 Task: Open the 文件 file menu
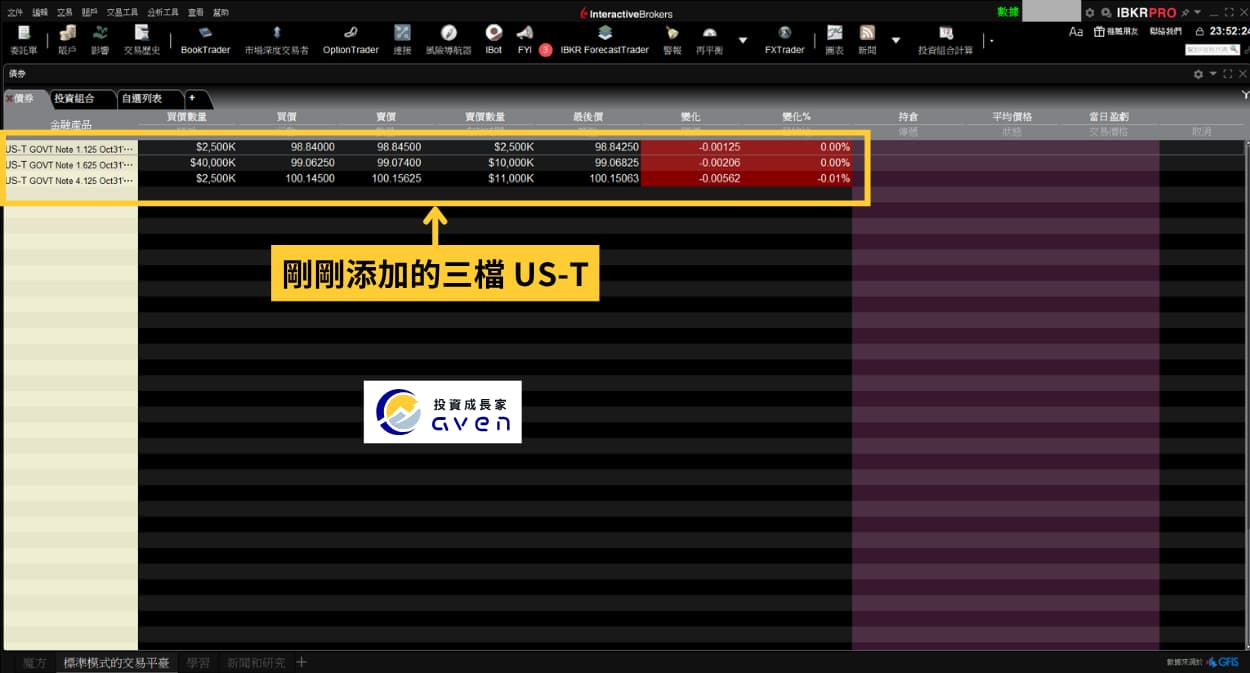coord(15,13)
